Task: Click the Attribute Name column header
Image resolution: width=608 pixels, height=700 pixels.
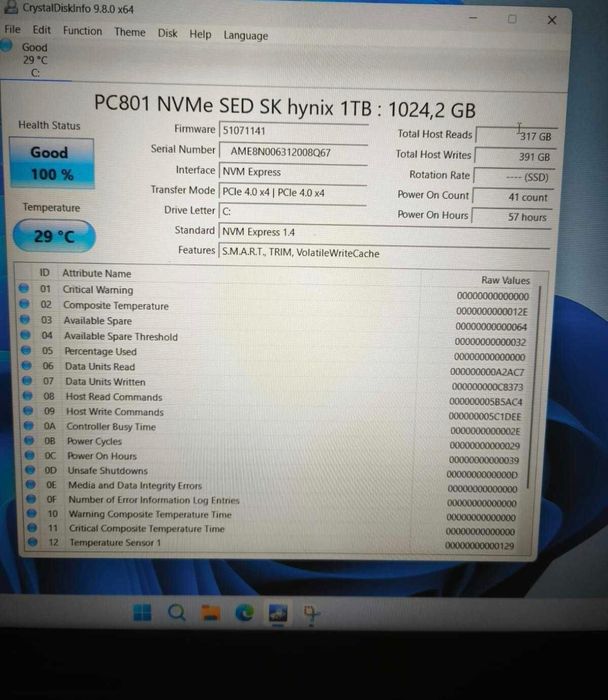Action: click(x=97, y=273)
